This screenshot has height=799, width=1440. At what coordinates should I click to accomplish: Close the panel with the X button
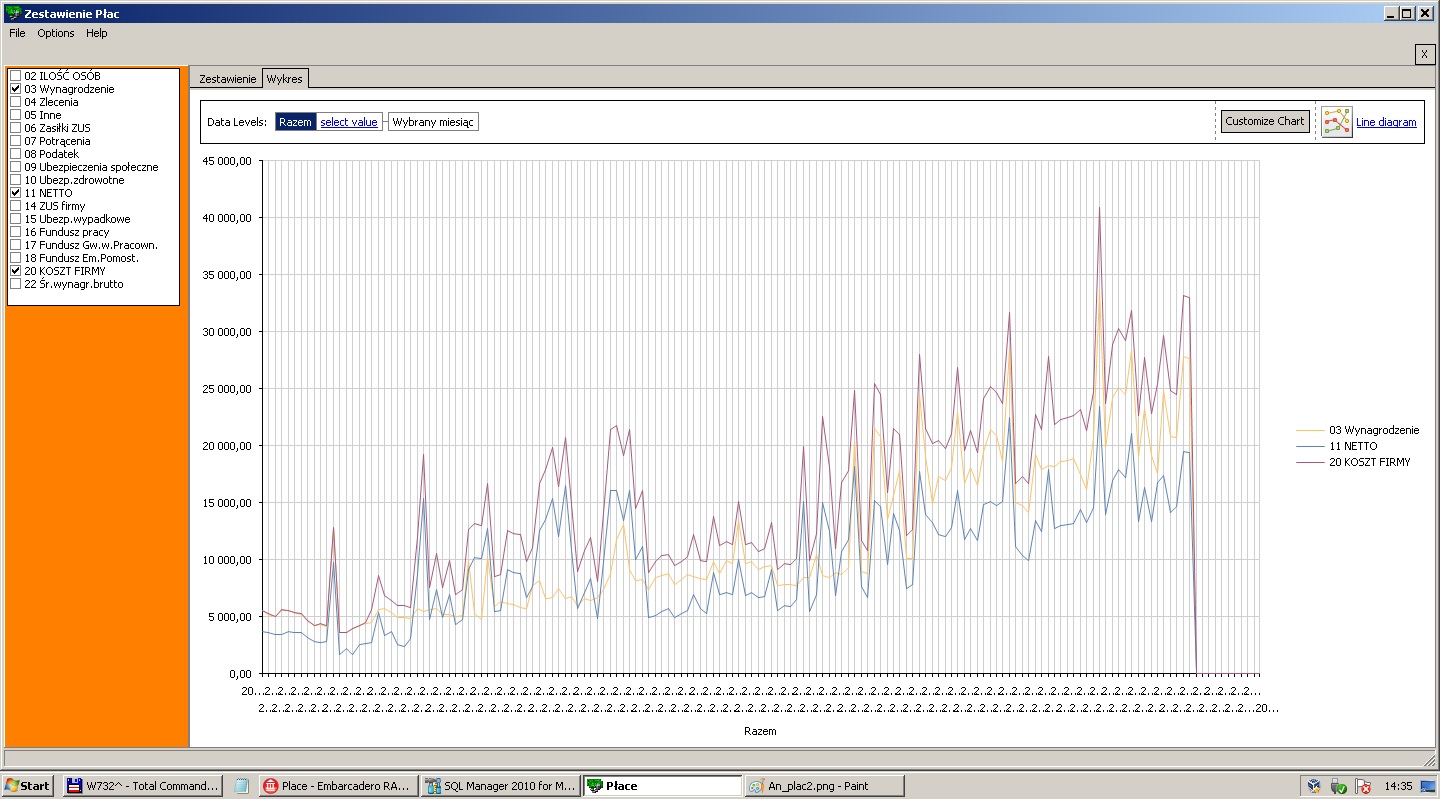[x=1425, y=54]
